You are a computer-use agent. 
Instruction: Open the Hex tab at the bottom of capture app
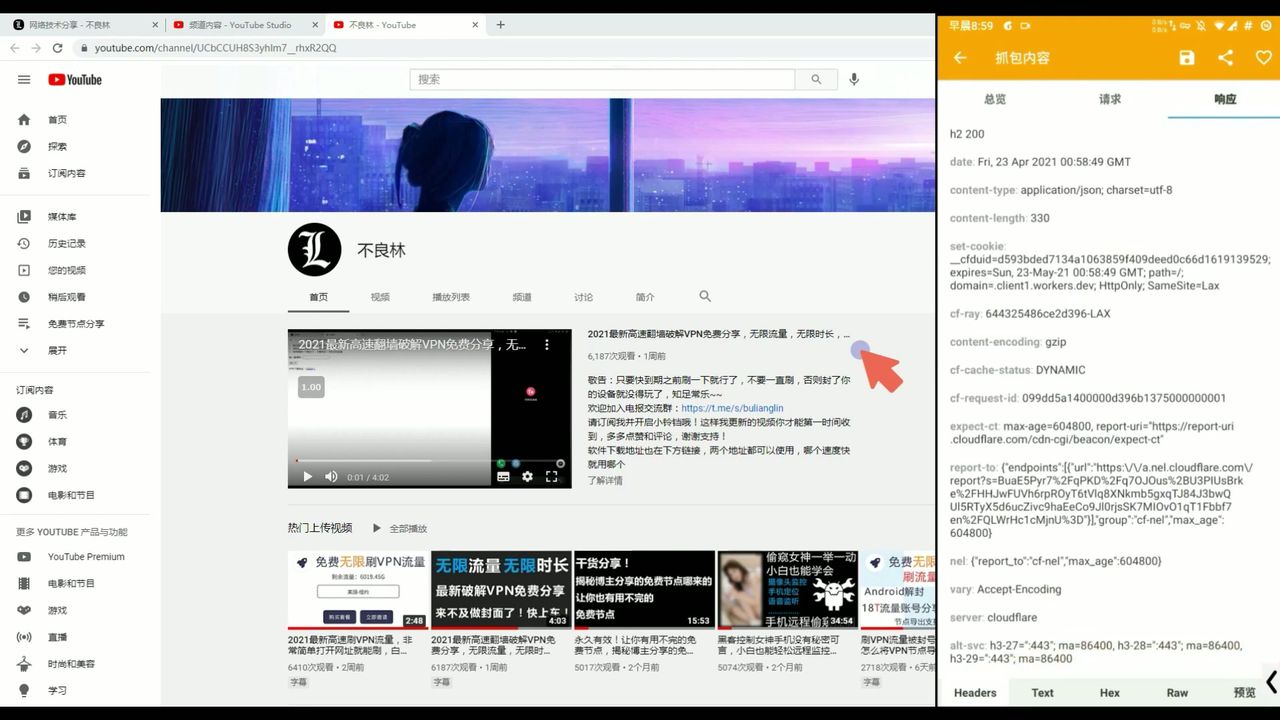[x=1109, y=692]
